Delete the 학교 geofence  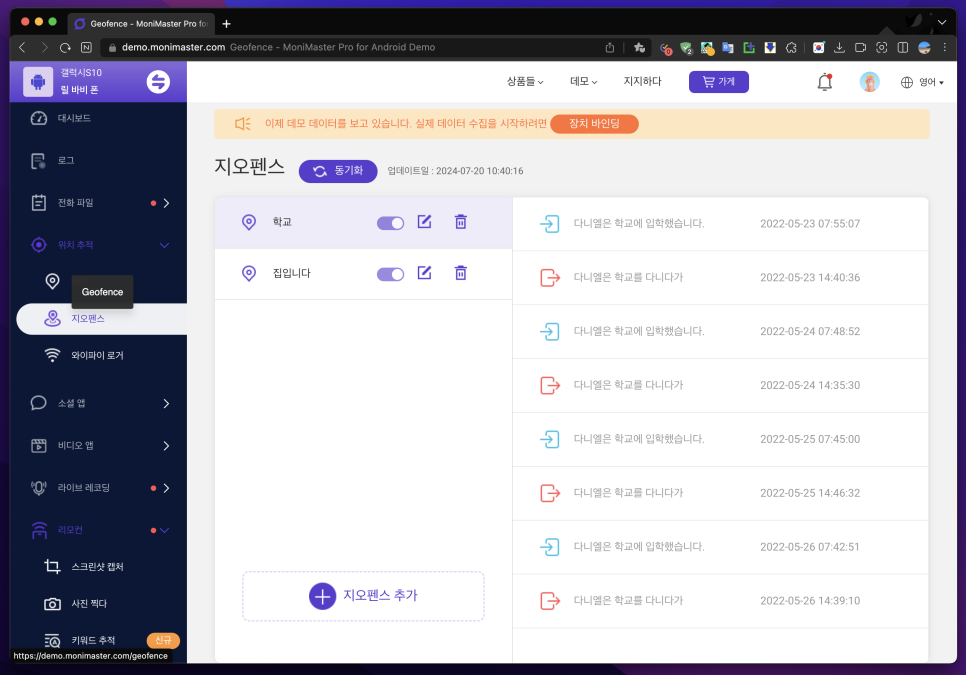click(x=461, y=222)
